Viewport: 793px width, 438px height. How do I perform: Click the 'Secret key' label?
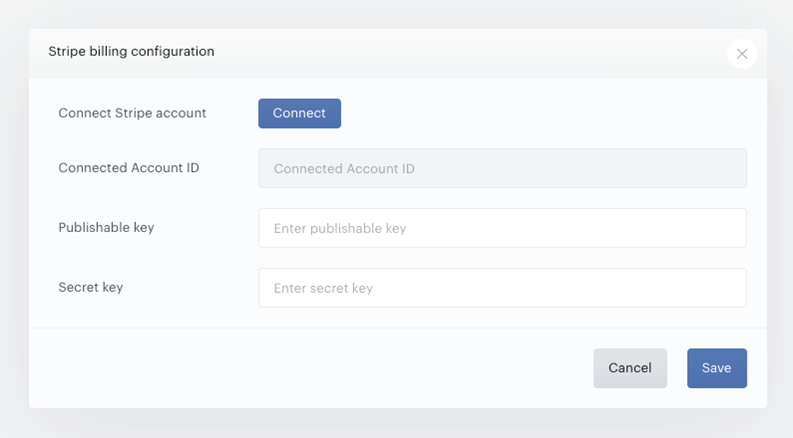click(x=91, y=287)
